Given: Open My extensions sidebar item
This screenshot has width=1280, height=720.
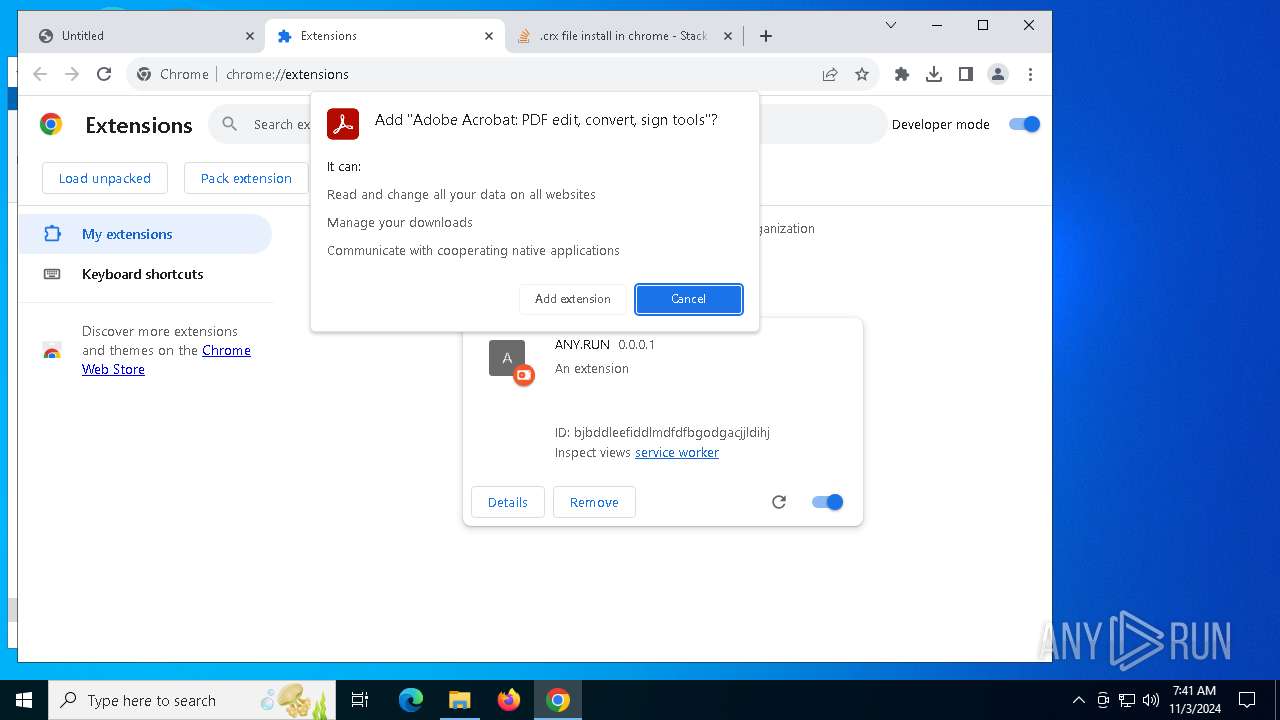Looking at the screenshot, I should click(145, 234).
